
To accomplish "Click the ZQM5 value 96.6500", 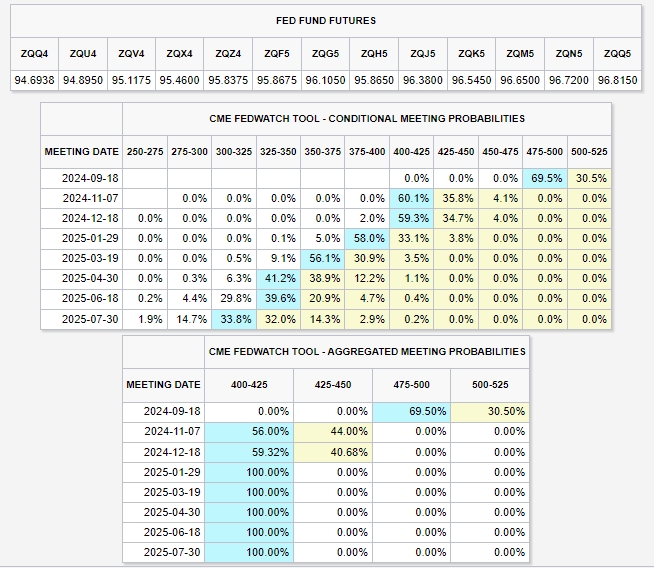I will [520, 80].
